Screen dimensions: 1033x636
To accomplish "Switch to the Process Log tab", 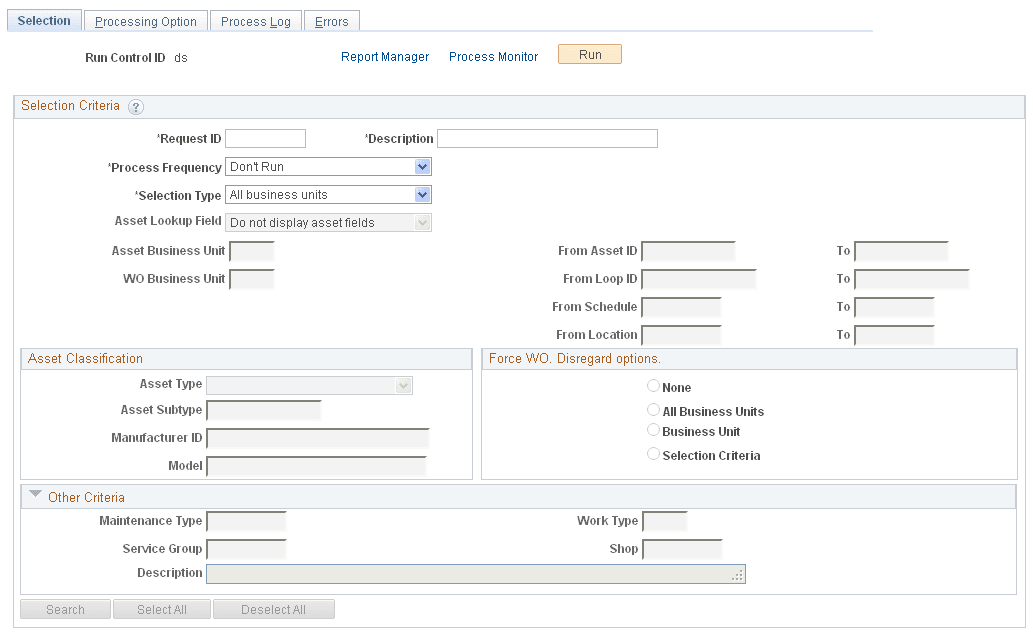I will pos(255,20).
